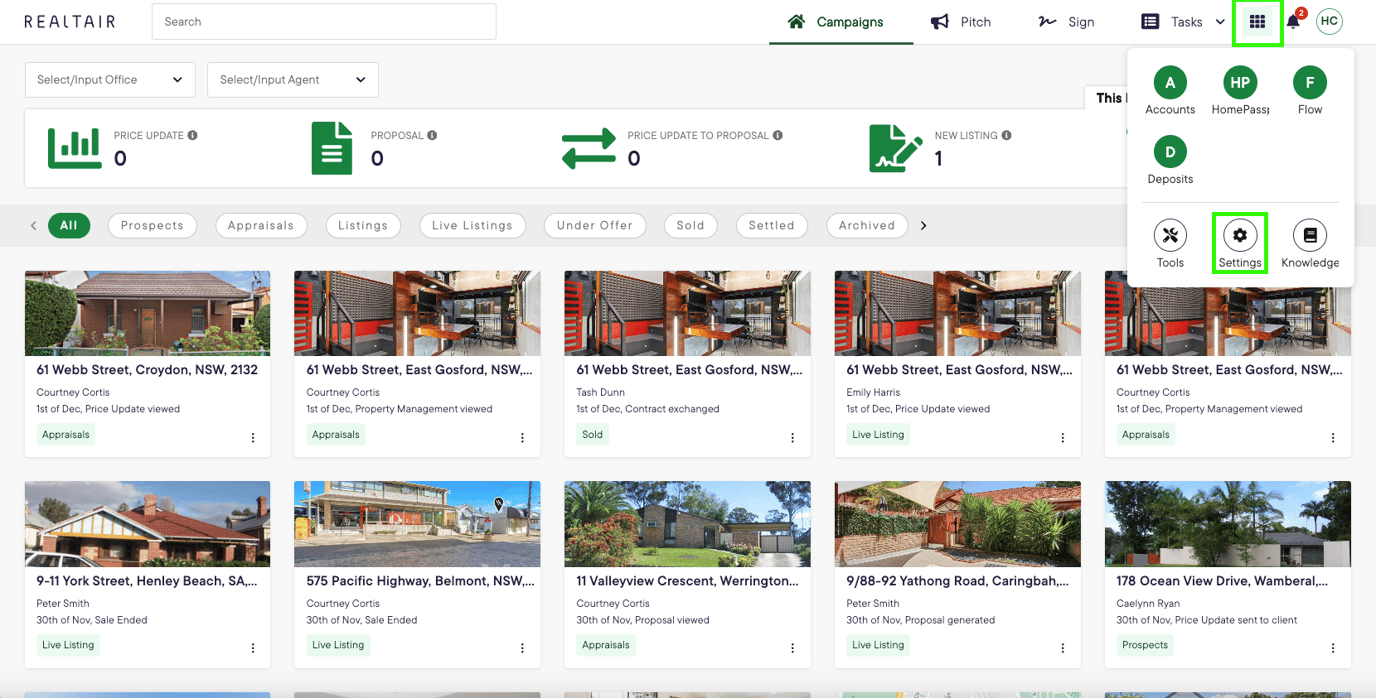
Task: Open 11 Valleyview Crescent property thumbnail
Action: 687,523
